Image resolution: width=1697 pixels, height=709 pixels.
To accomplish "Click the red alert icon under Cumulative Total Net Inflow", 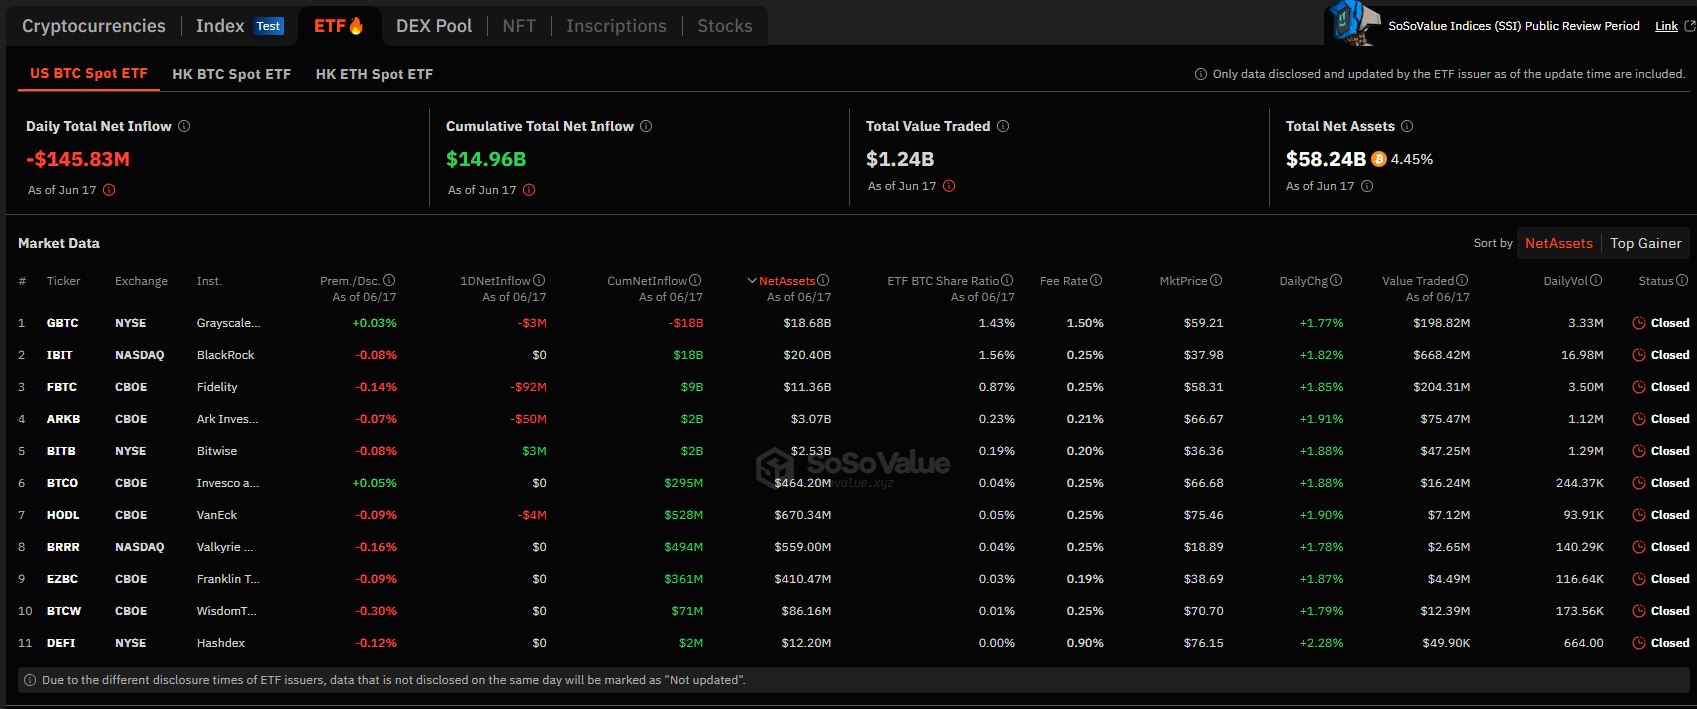I will (x=529, y=190).
